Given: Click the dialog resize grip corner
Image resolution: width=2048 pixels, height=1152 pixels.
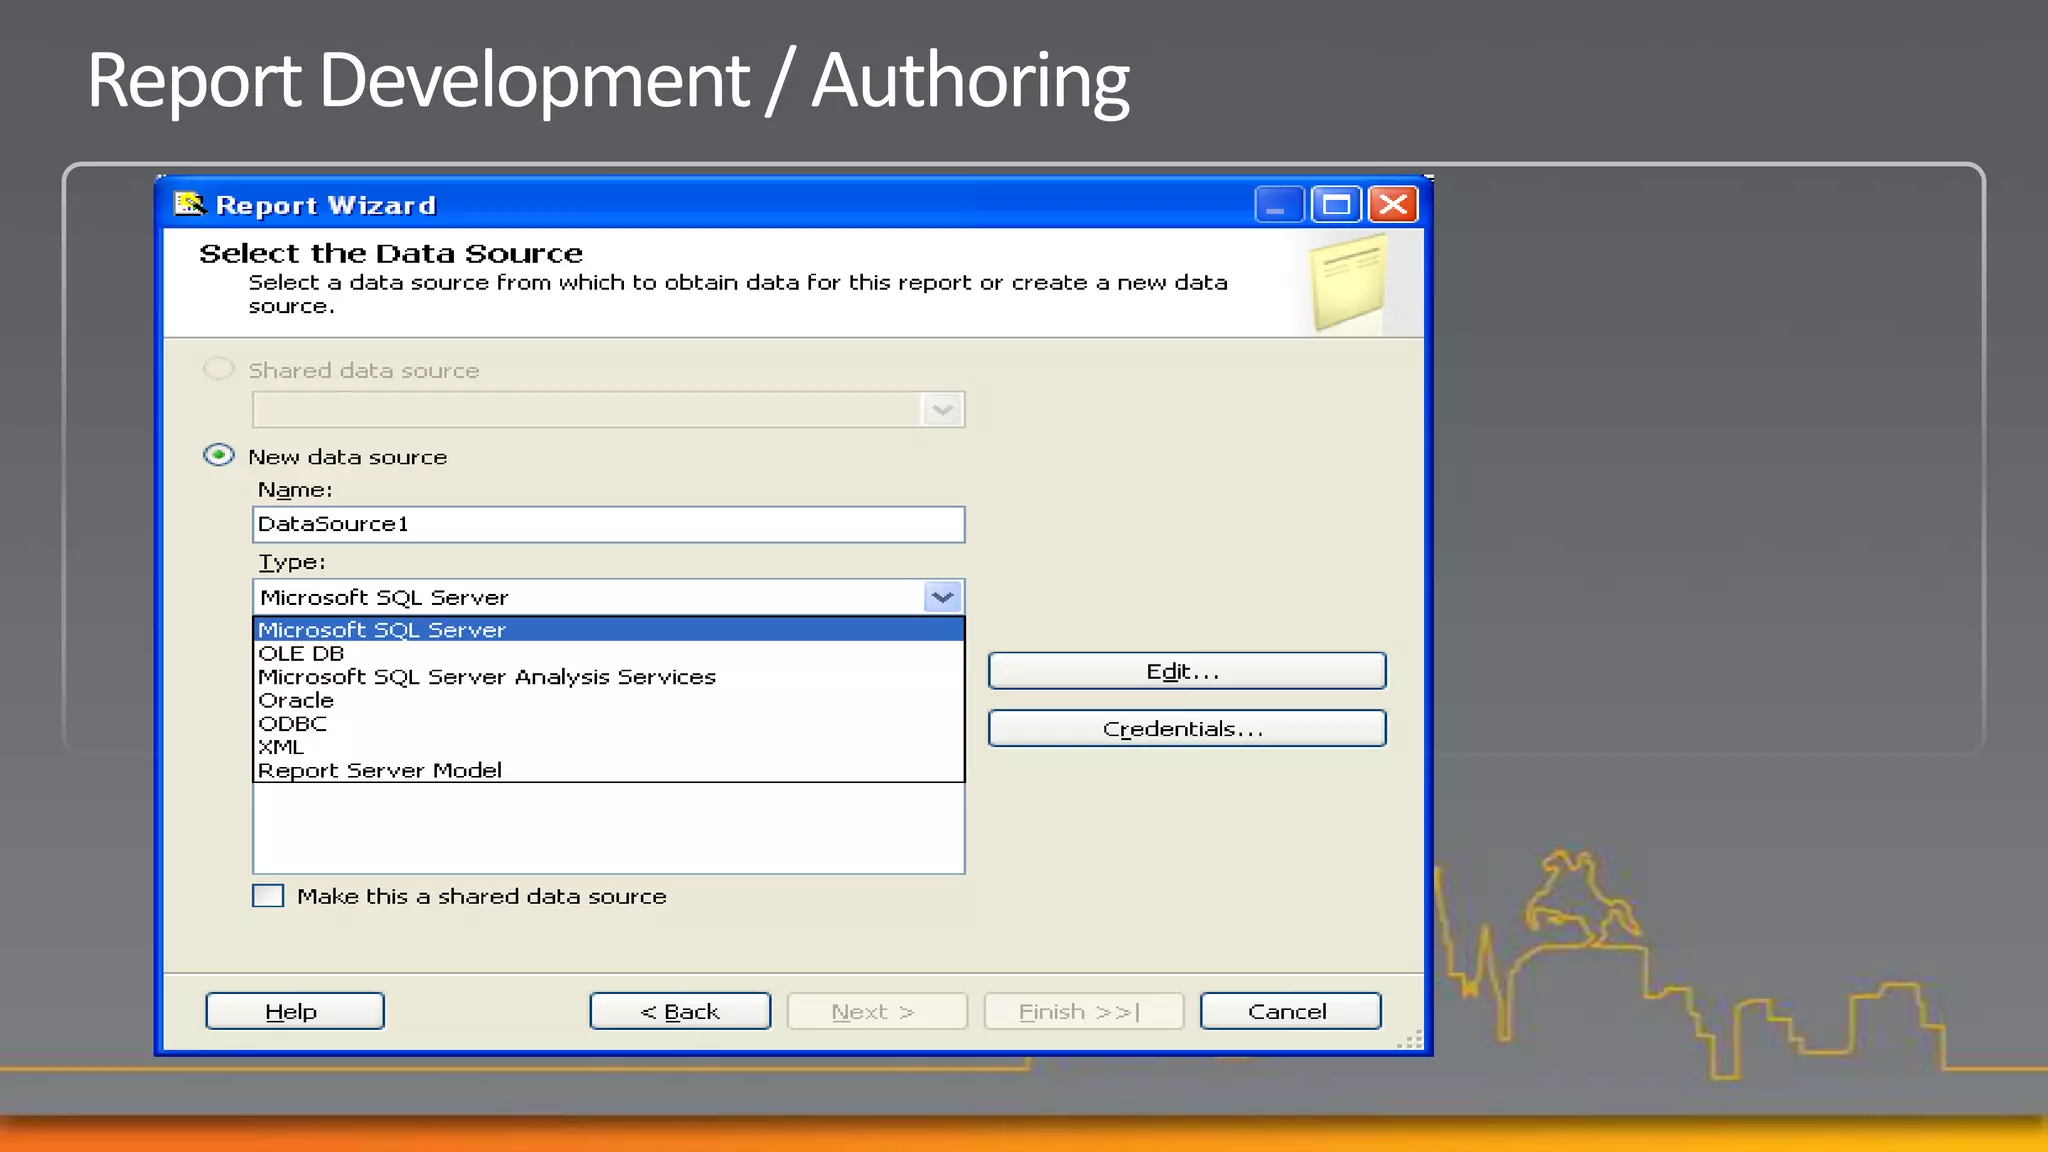Looking at the screenshot, I should point(1410,1040).
